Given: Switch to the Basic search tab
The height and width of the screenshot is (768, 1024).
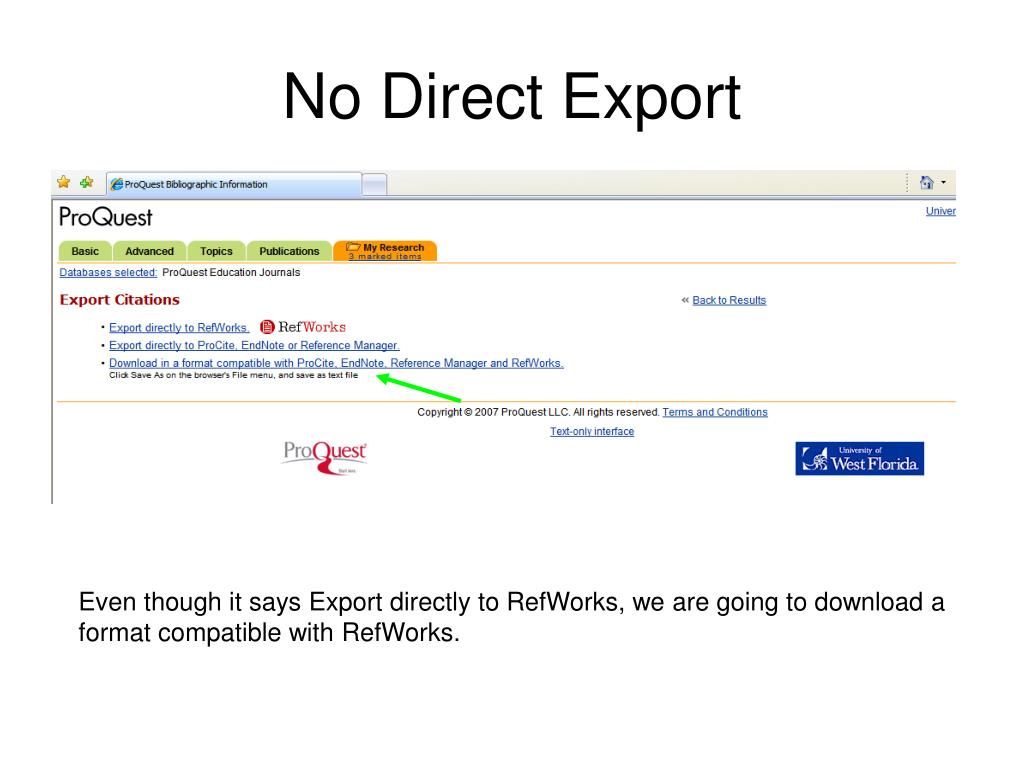Looking at the screenshot, I should tap(85, 251).
